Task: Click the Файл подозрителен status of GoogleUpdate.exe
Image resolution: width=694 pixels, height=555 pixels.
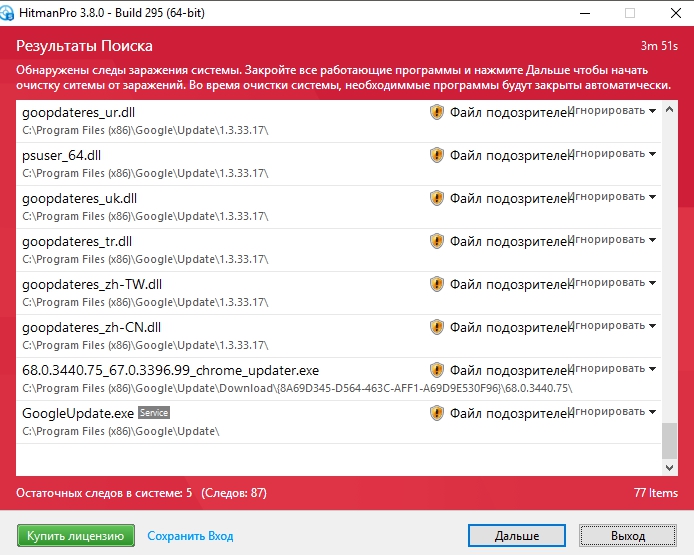Action: [511, 413]
